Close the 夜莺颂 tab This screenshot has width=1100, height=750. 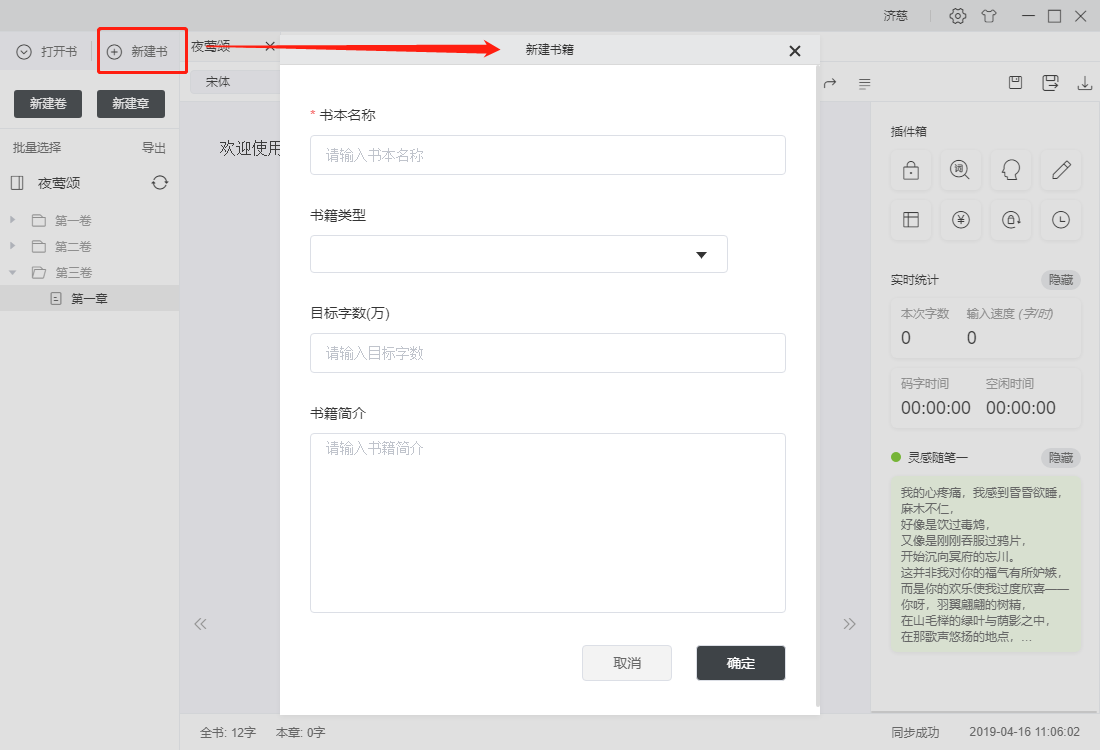click(269, 46)
